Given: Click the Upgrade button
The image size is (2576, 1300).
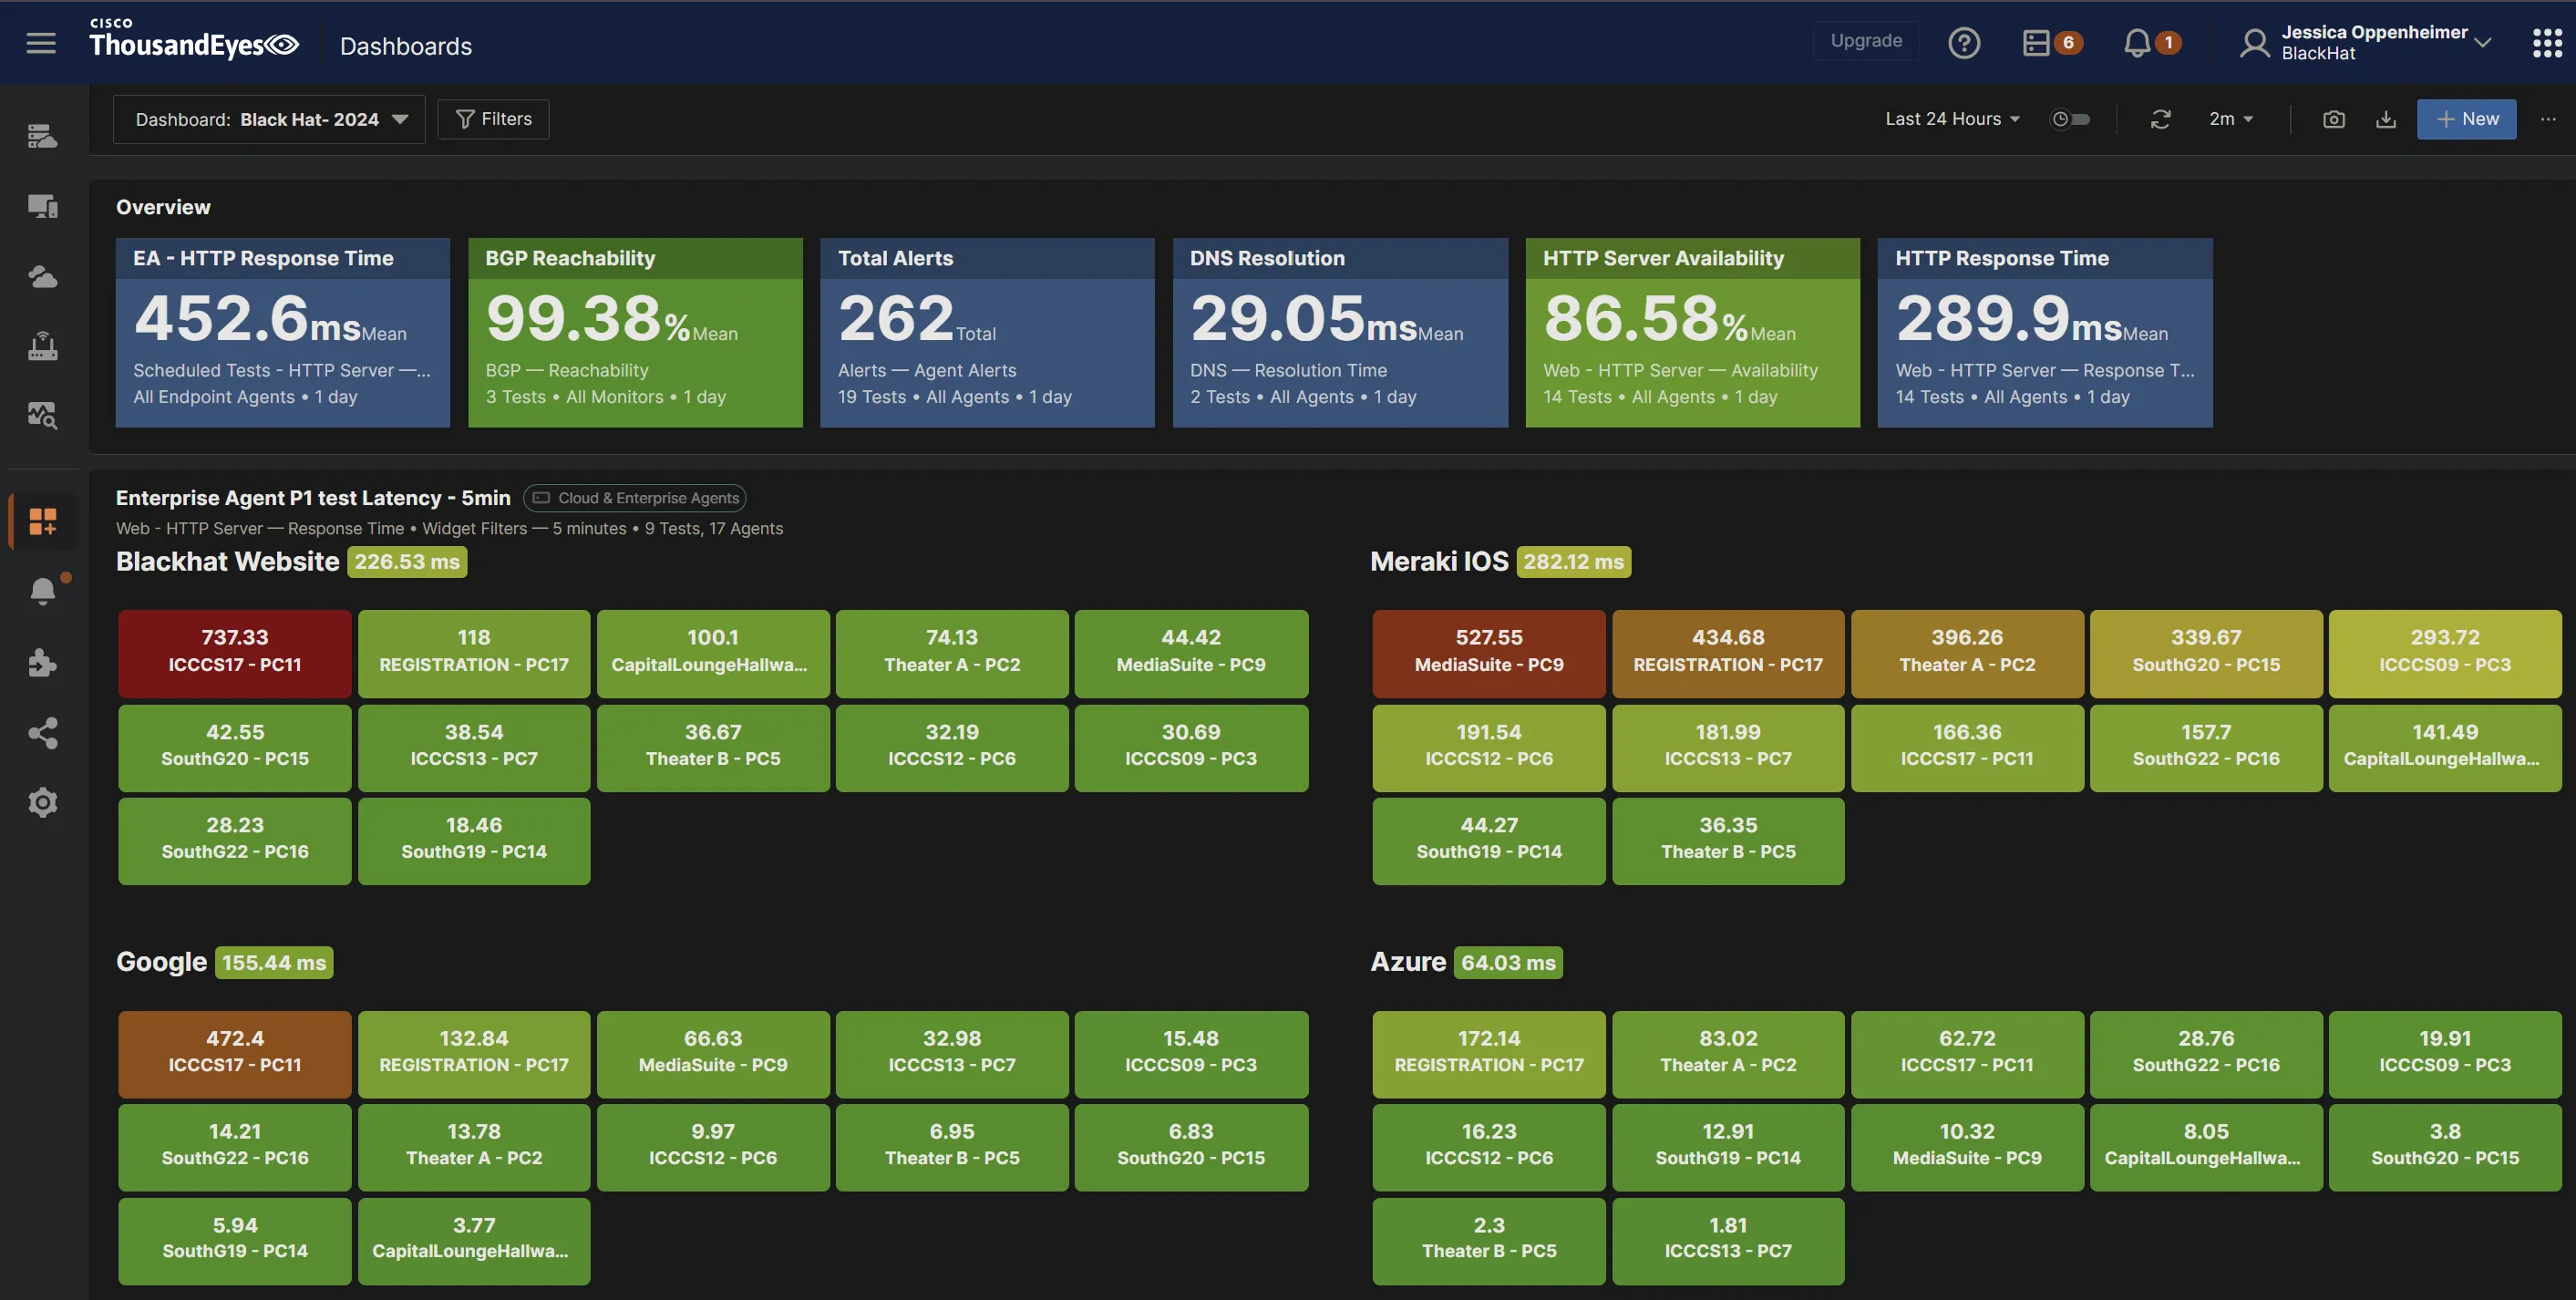Looking at the screenshot, I should click(1866, 41).
